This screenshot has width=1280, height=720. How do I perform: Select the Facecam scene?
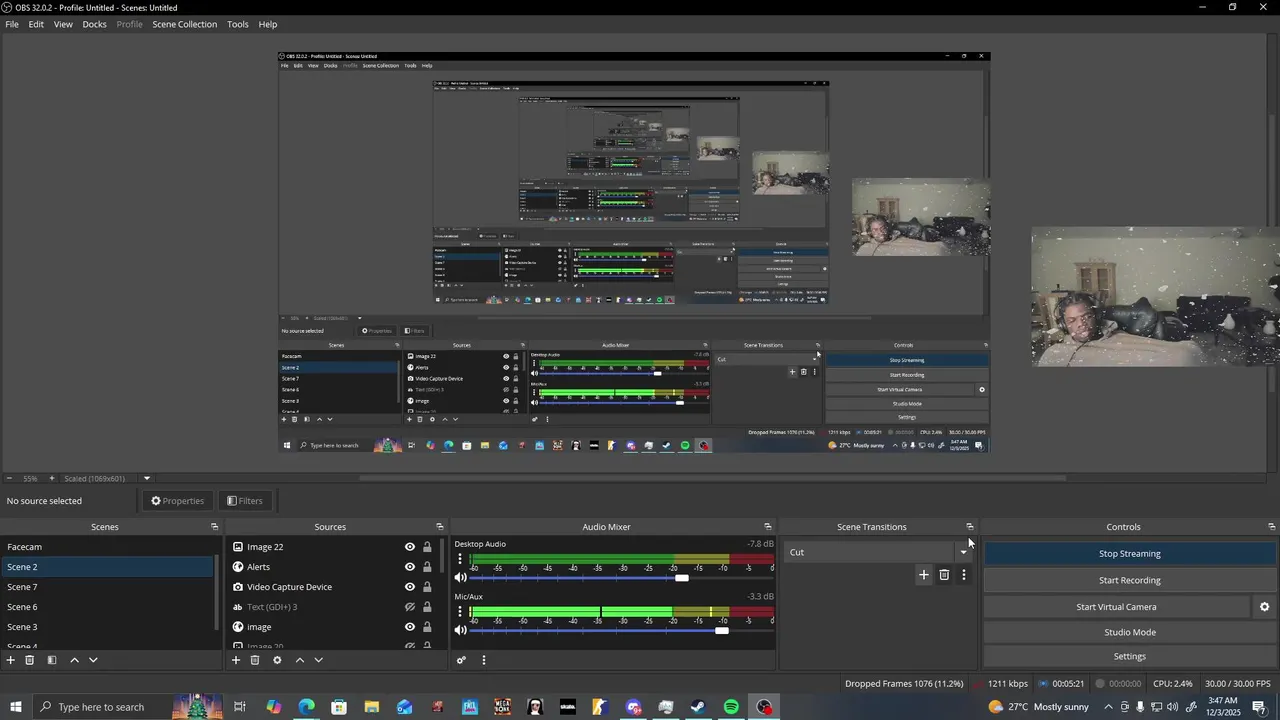(107, 547)
